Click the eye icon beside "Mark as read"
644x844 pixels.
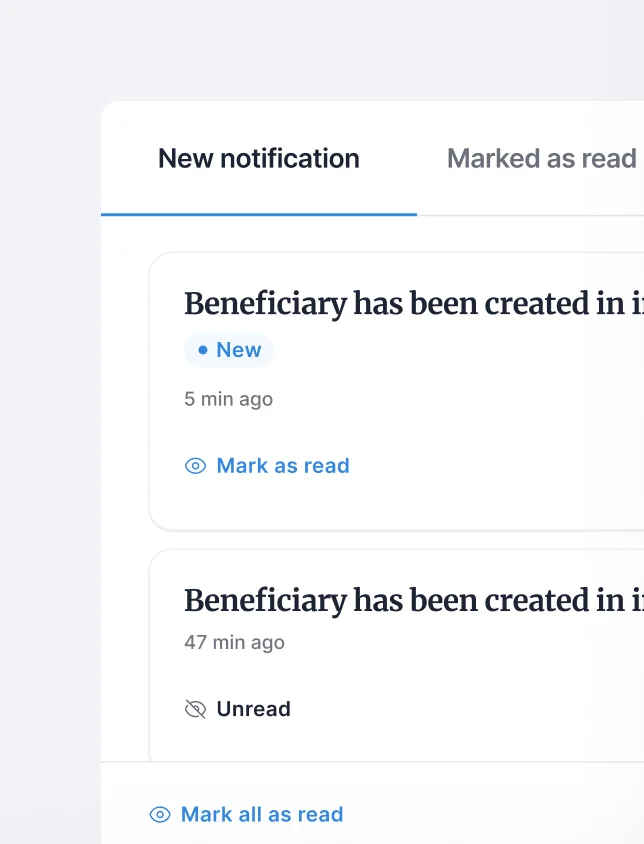point(196,466)
